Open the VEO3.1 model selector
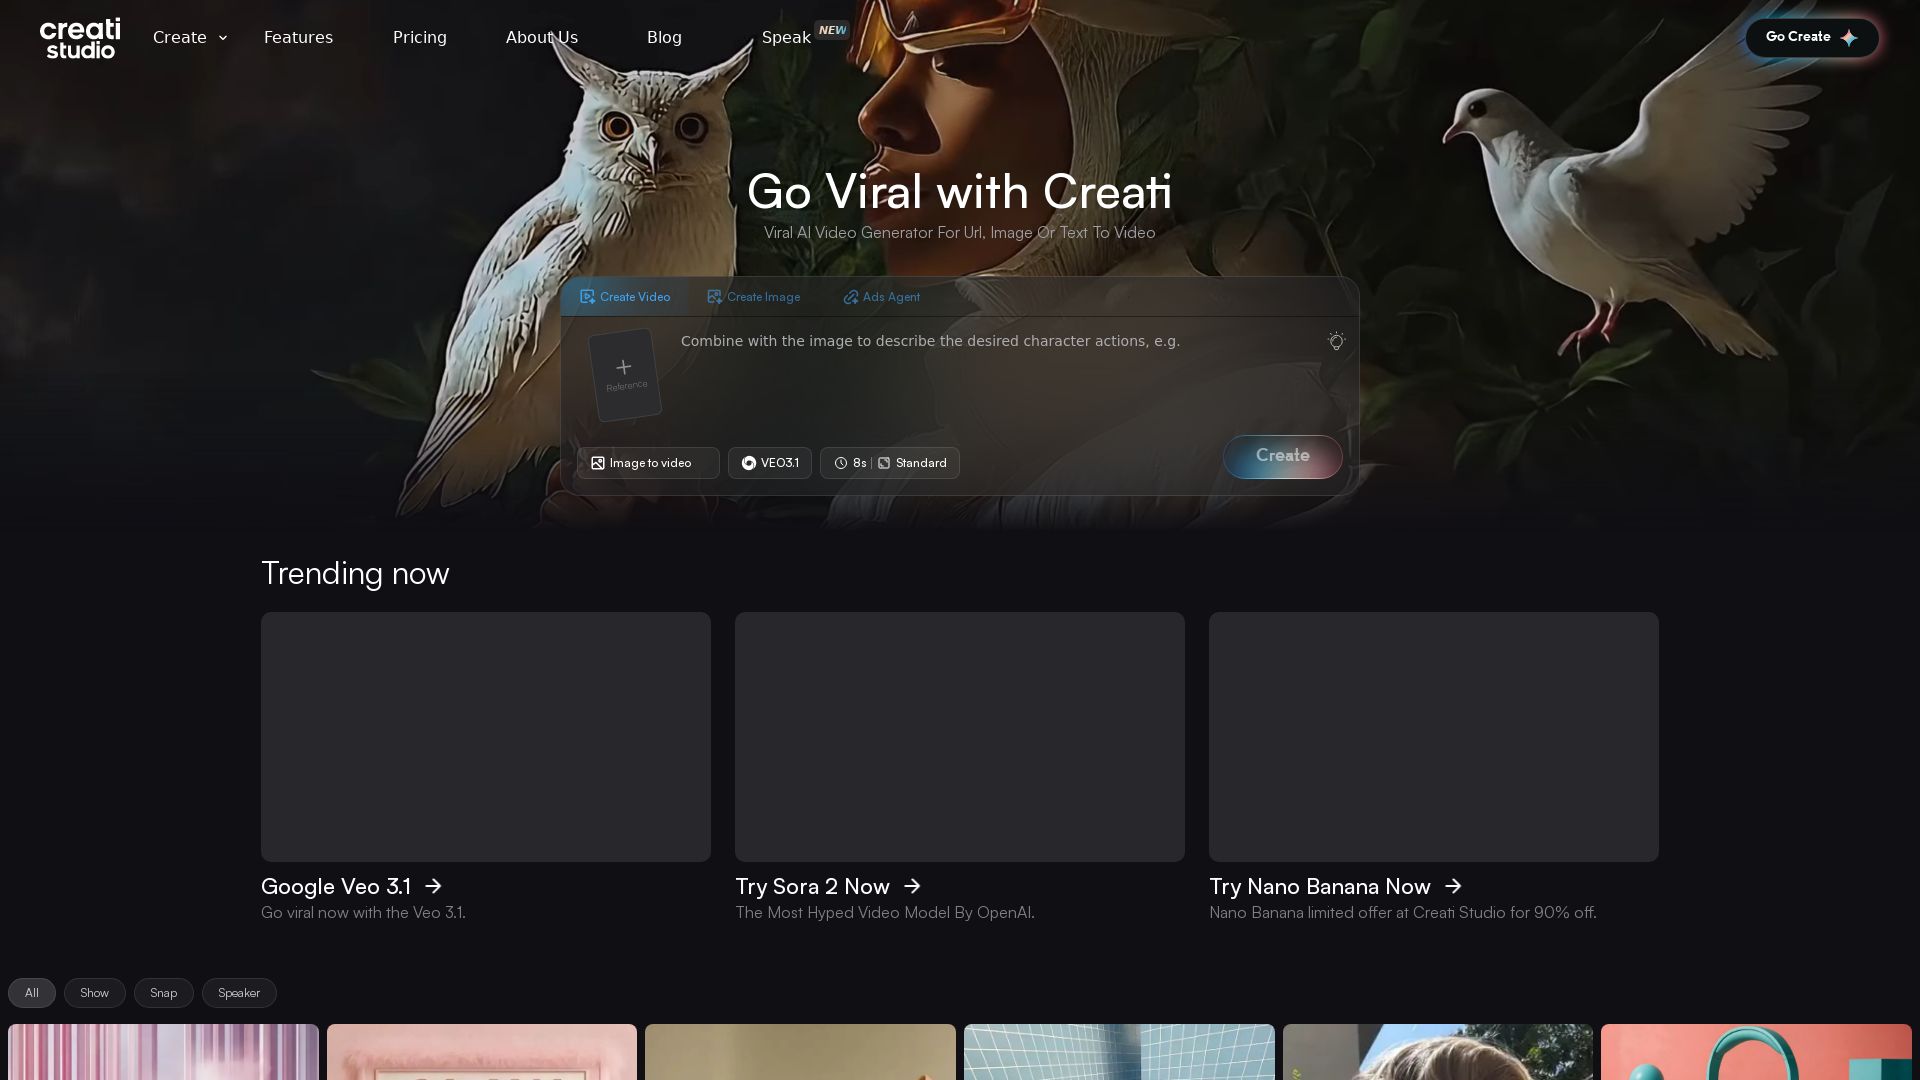The width and height of the screenshot is (1920, 1080). click(770, 463)
